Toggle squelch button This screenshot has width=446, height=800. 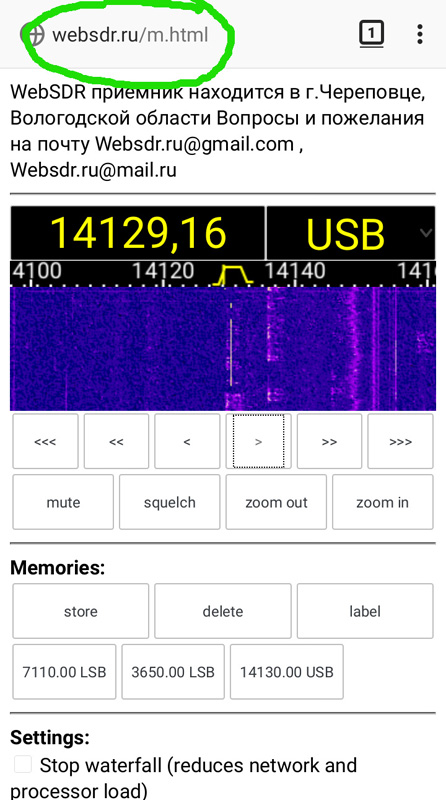tap(169, 503)
